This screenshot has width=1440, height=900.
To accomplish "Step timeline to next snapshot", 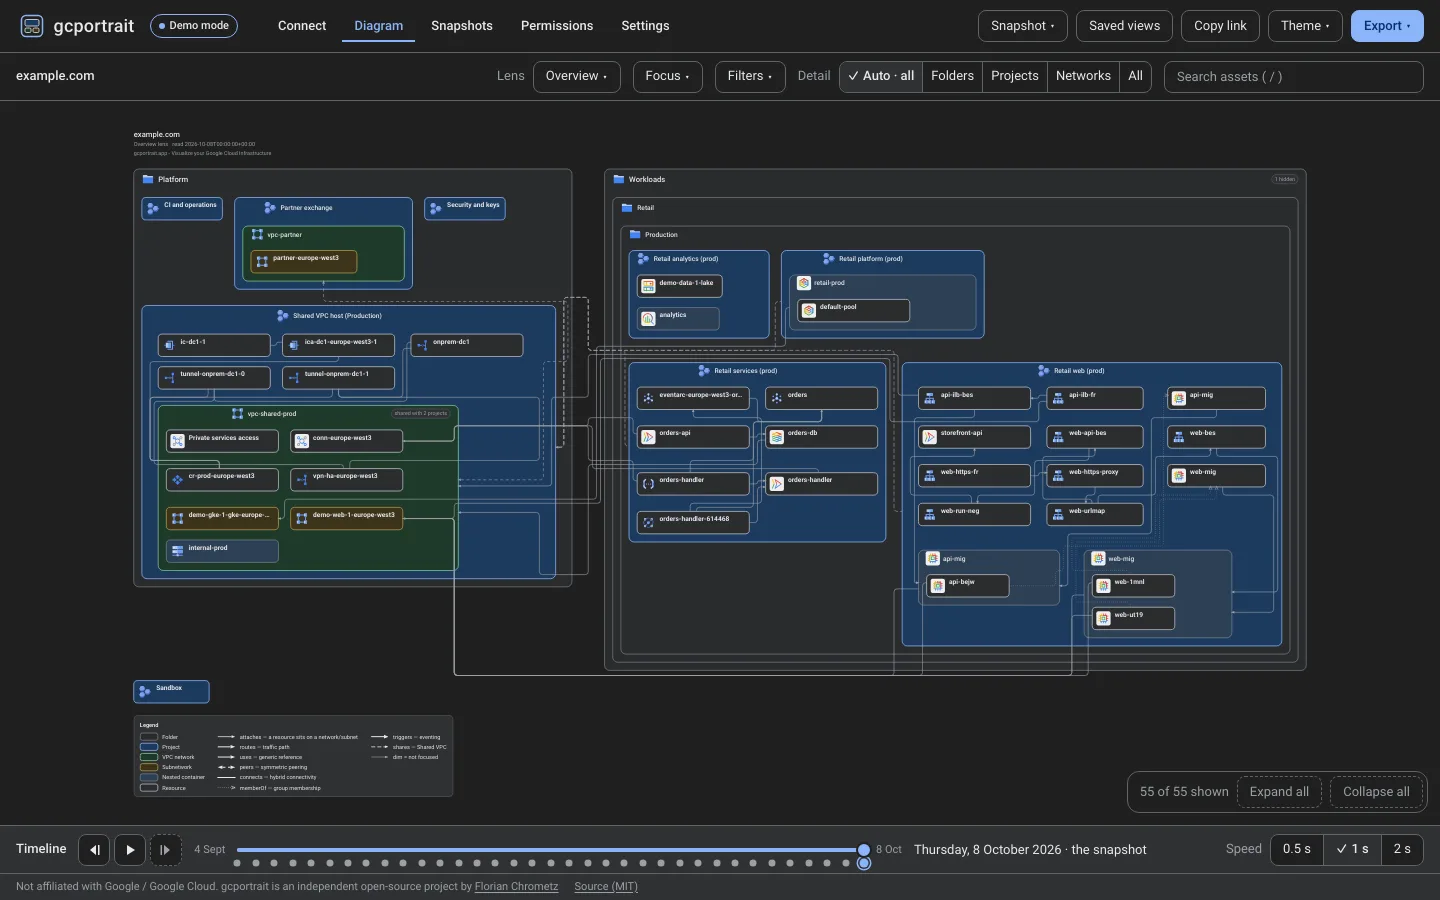I will click(166, 850).
